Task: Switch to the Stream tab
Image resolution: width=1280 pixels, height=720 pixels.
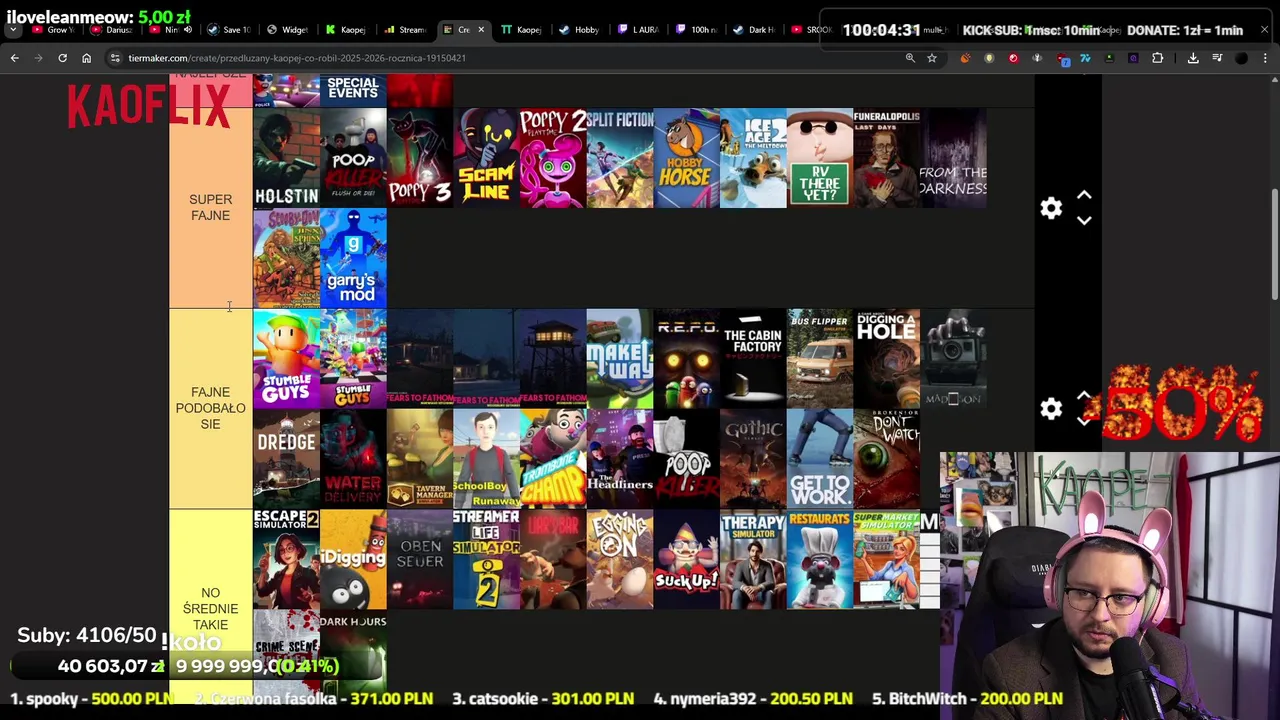Action: pyautogui.click(x=406, y=30)
